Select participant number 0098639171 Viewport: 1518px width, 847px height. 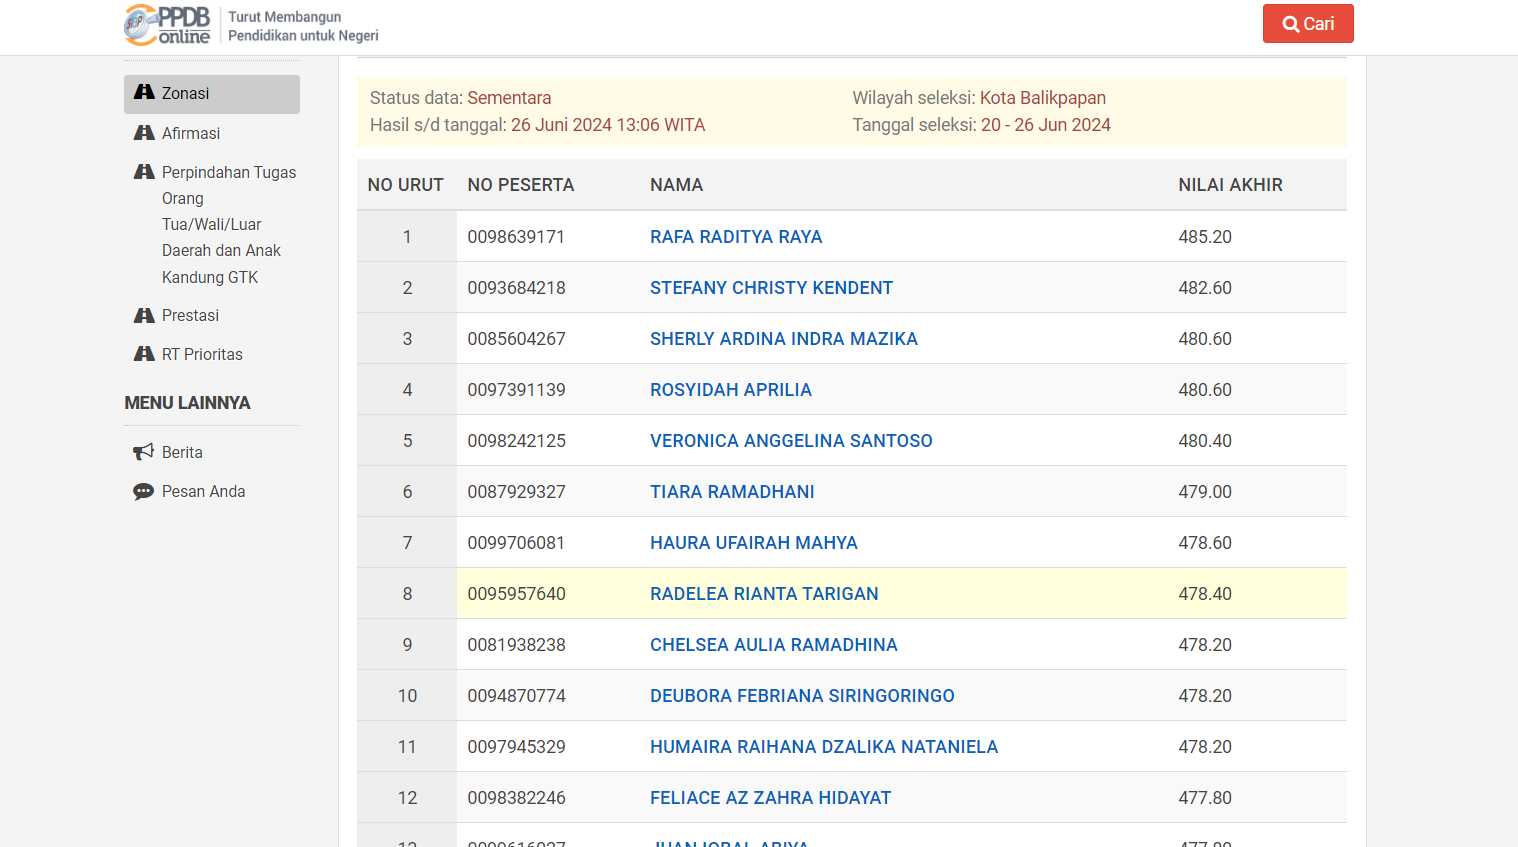[516, 237]
